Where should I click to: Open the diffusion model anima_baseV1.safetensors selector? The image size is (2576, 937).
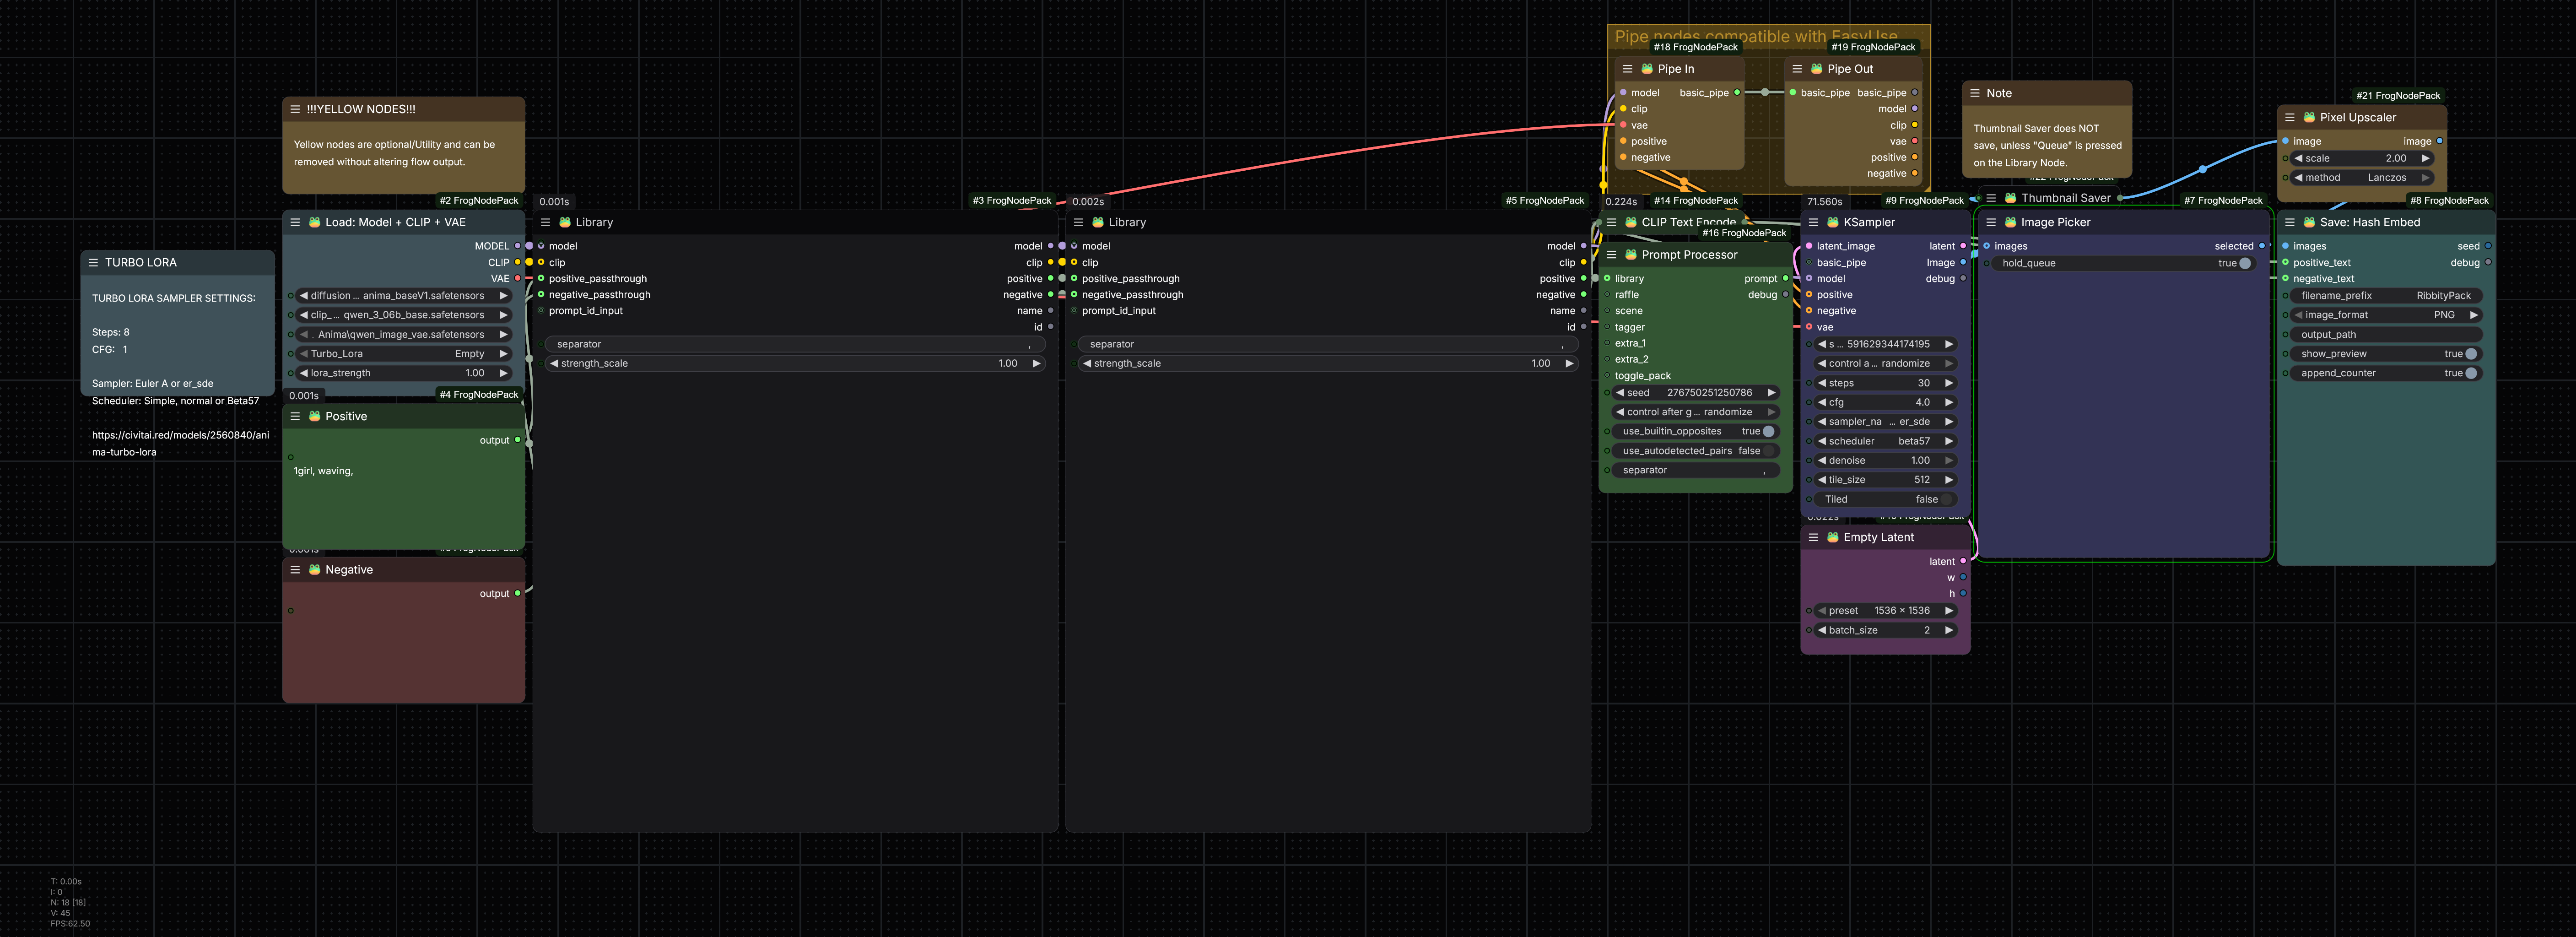click(x=404, y=296)
